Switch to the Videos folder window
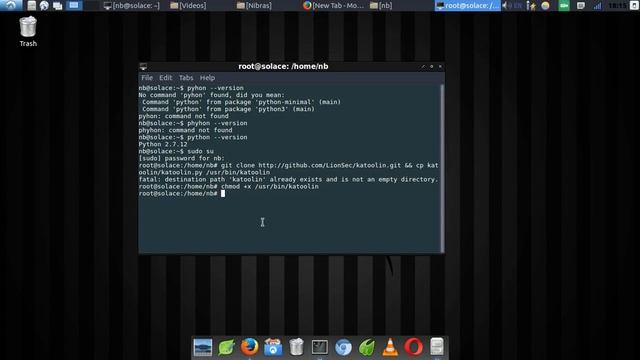 tap(188, 5)
